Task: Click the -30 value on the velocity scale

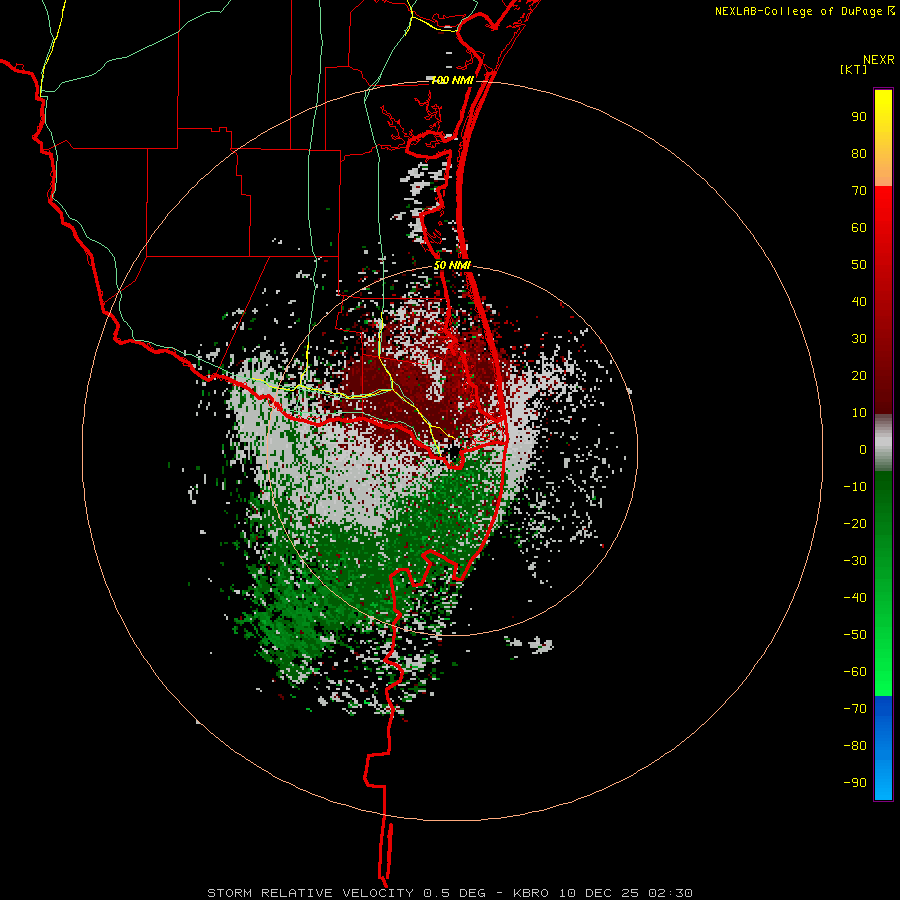Action: pyautogui.click(x=855, y=561)
